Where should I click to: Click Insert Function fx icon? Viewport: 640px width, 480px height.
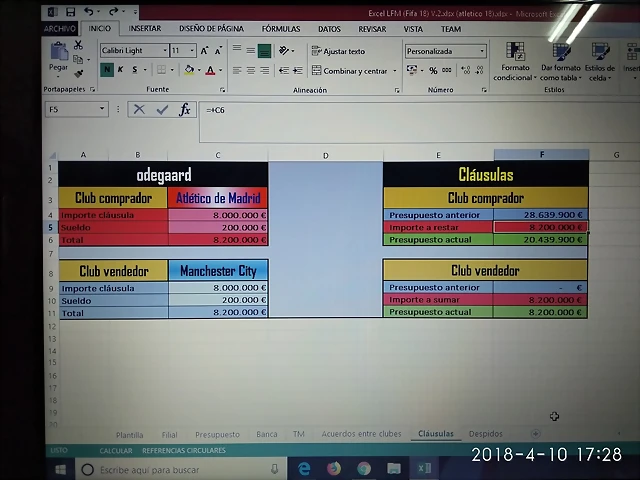click(x=184, y=109)
